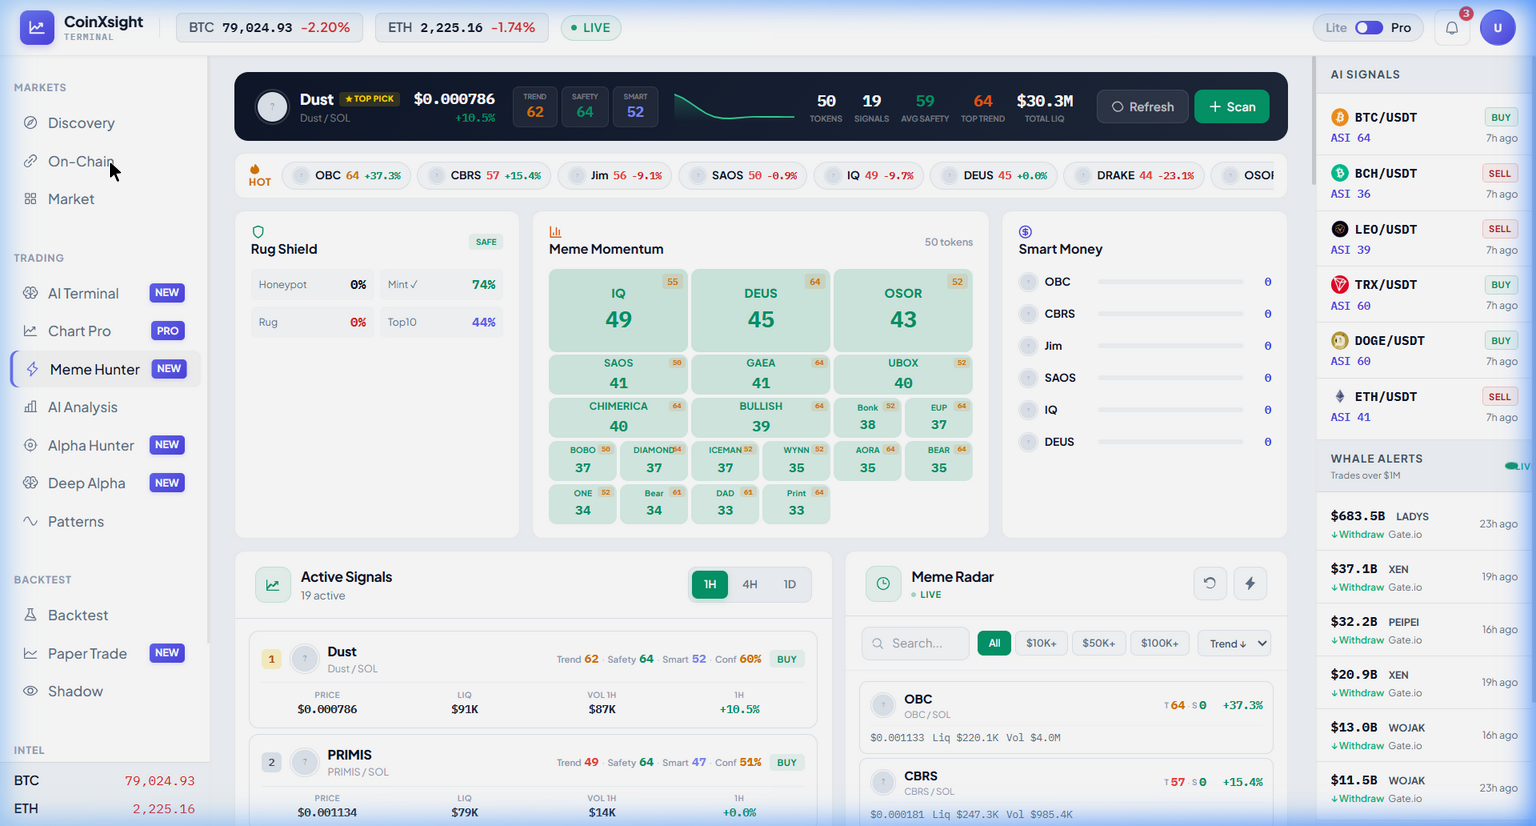Click the Shadow eye icon
Image resolution: width=1536 pixels, height=826 pixels.
pyautogui.click(x=30, y=691)
